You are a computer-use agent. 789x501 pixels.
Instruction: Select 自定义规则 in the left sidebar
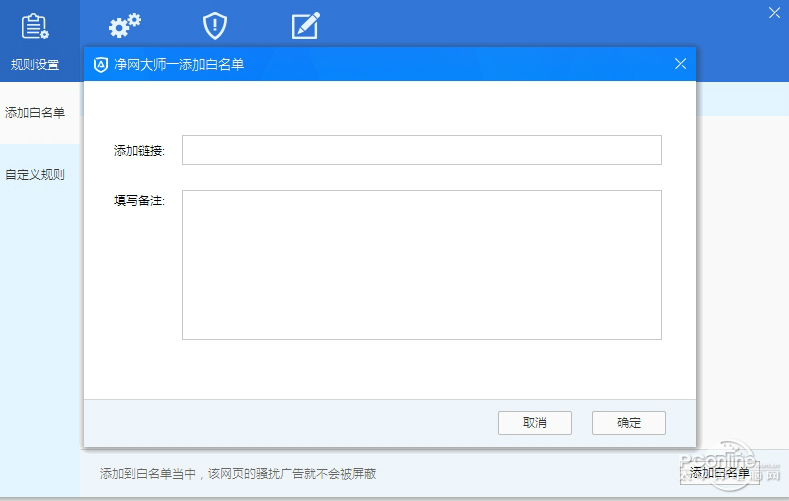point(35,175)
